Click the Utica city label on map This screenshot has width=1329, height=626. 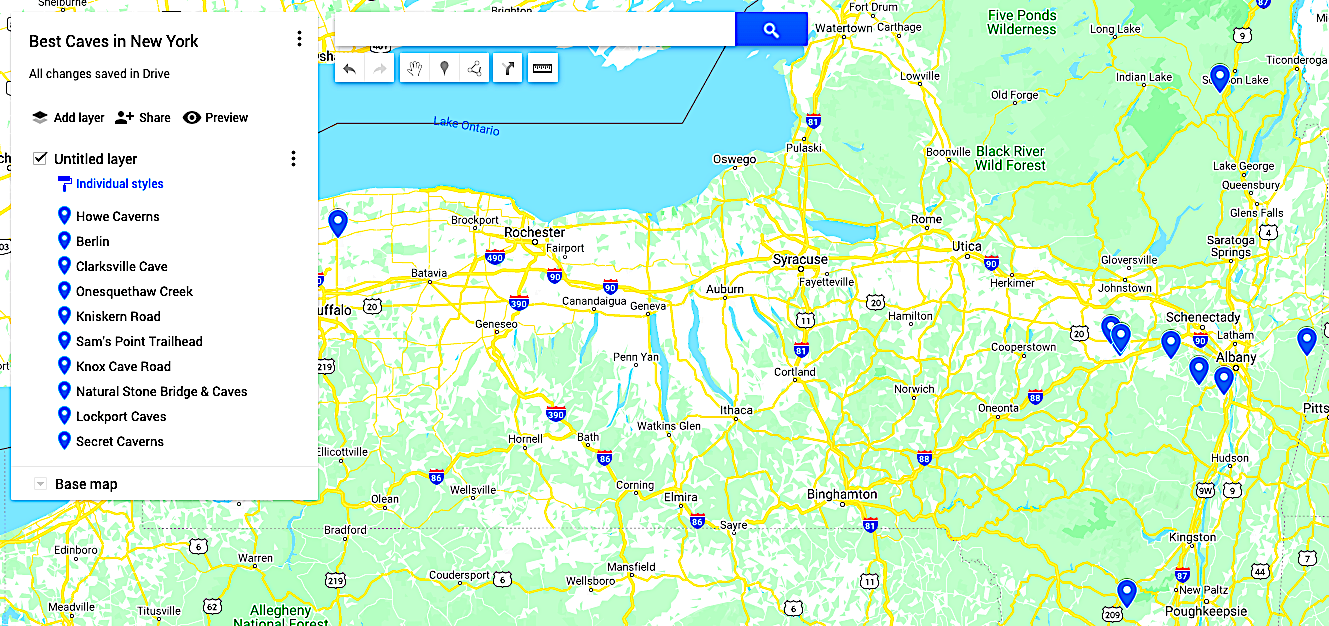coord(966,246)
